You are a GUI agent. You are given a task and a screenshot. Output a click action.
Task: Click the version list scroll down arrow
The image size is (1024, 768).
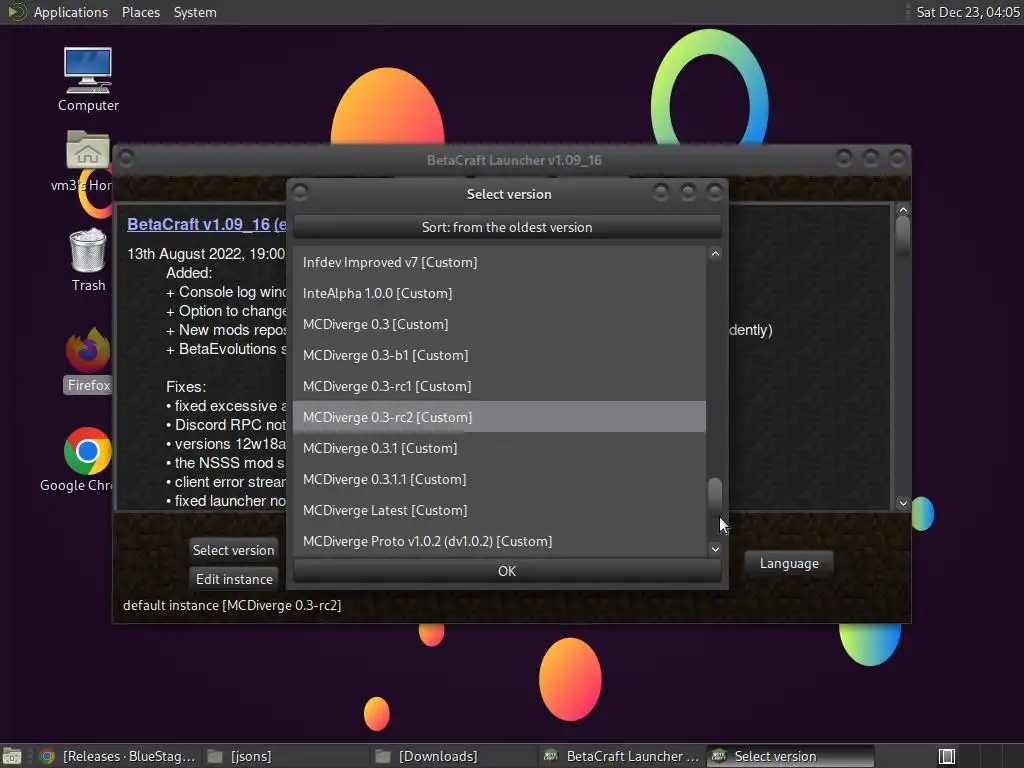point(715,549)
